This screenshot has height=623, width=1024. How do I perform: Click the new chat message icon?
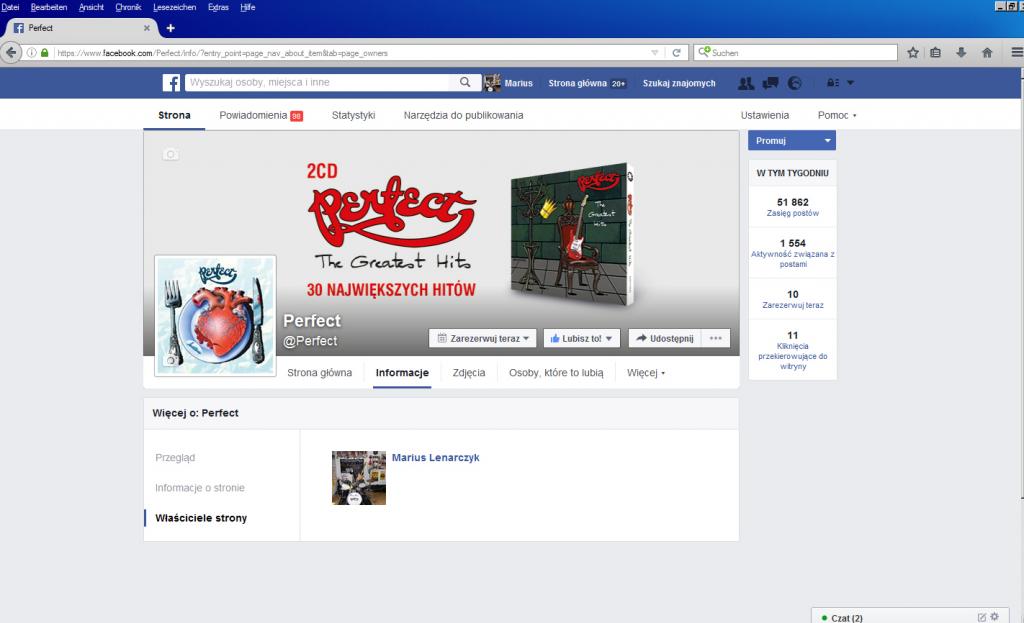(x=982, y=617)
